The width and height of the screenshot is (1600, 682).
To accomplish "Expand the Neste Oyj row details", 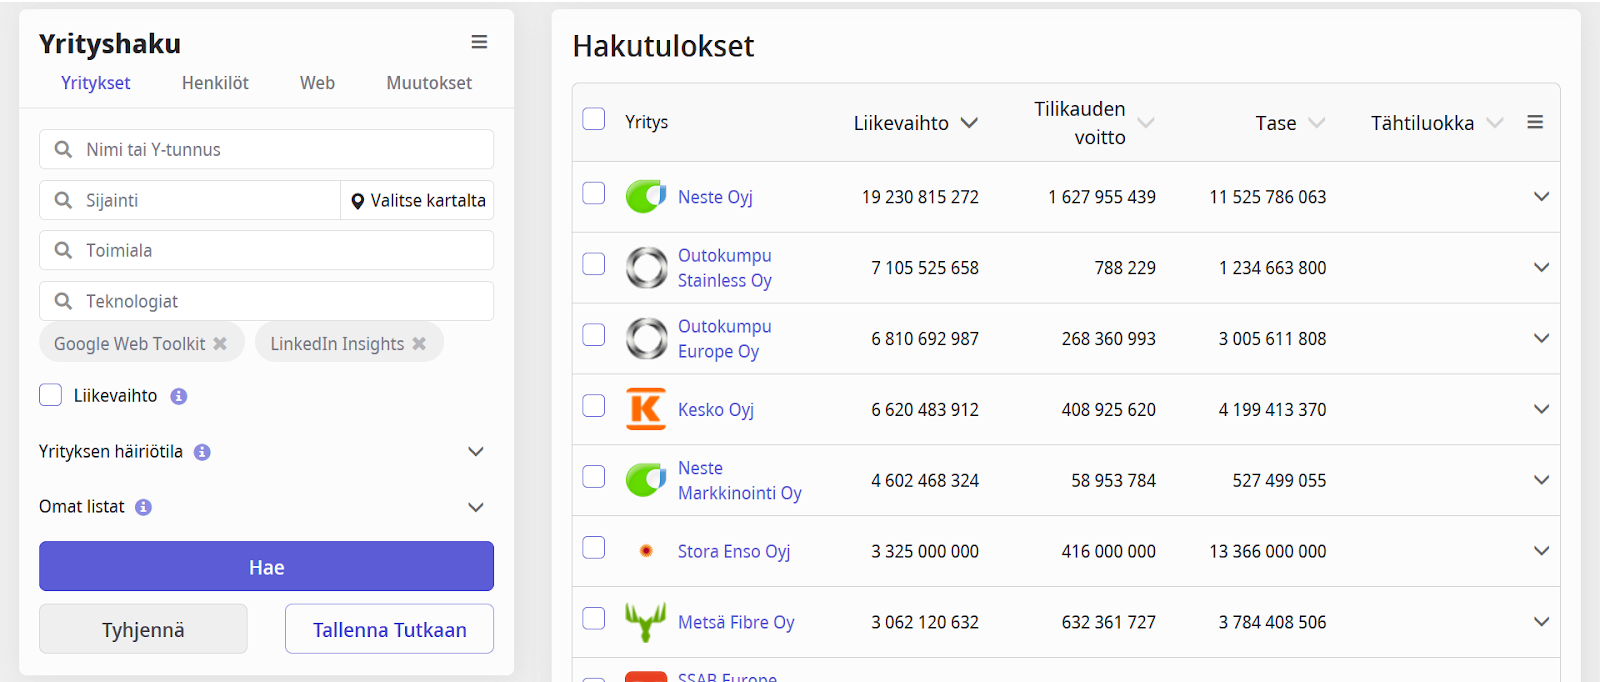I will pyautogui.click(x=1541, y=197).
